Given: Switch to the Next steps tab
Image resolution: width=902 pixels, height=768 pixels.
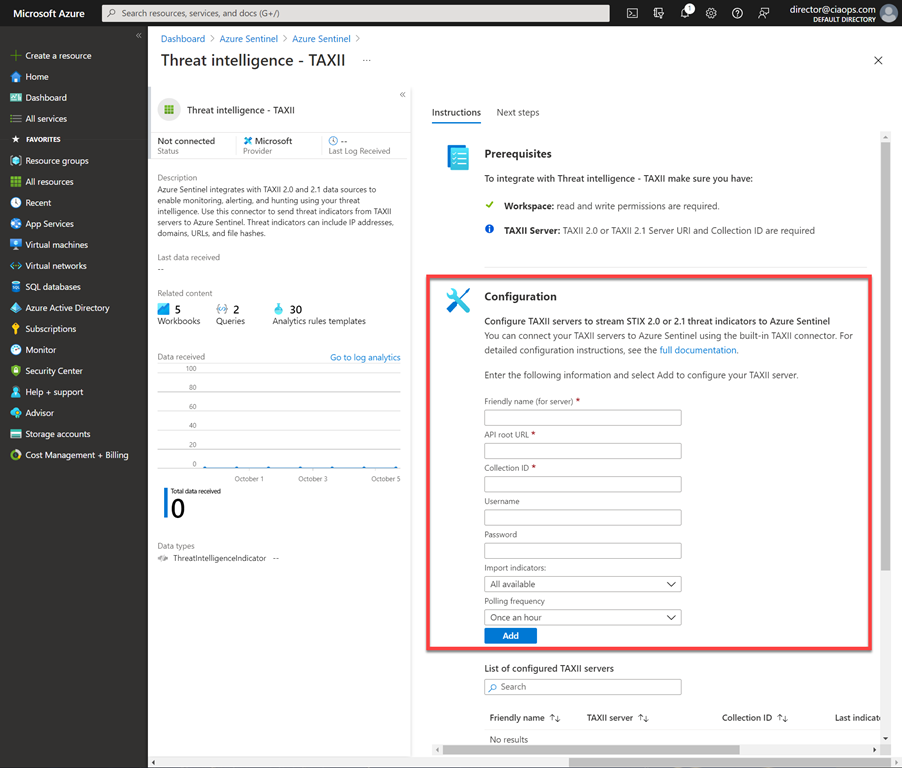Looking at the screenshot, I should pyautogui.click(x=517, y=112).
